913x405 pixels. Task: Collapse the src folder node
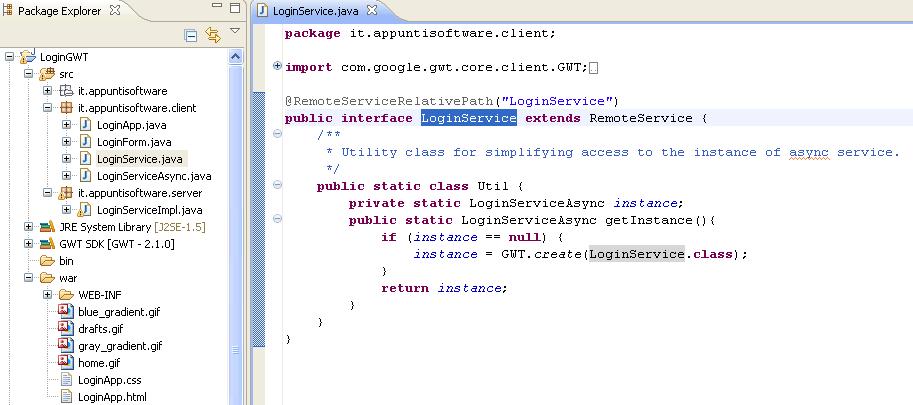(x=28, y=74)
